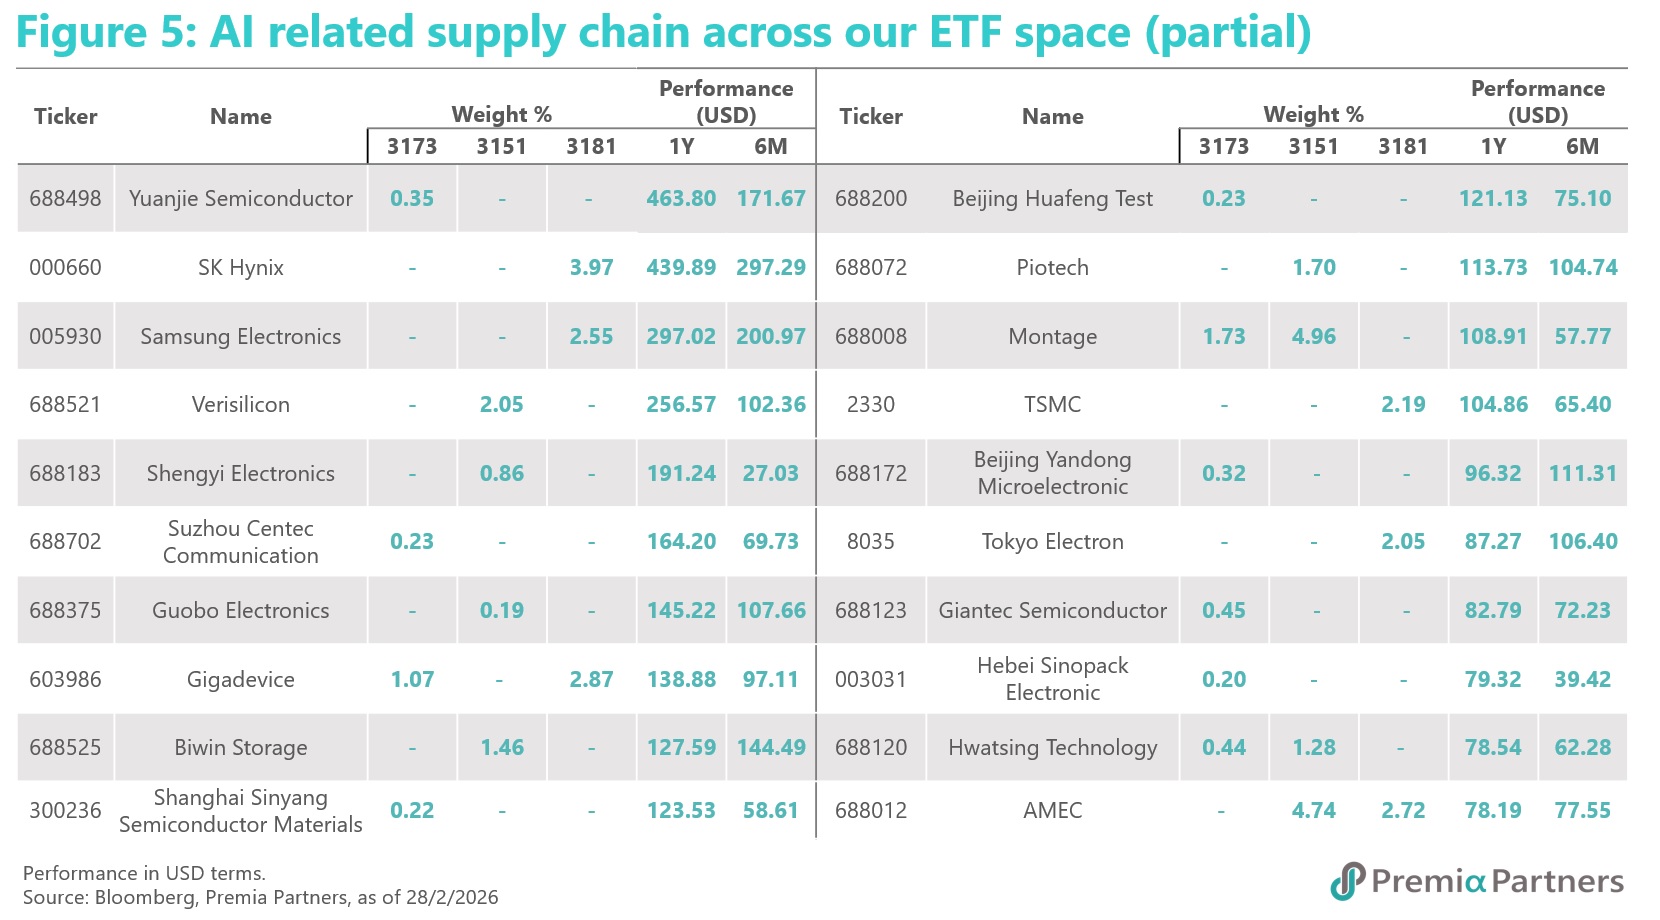Select the Samsung Electronics row name

[241, 337]
